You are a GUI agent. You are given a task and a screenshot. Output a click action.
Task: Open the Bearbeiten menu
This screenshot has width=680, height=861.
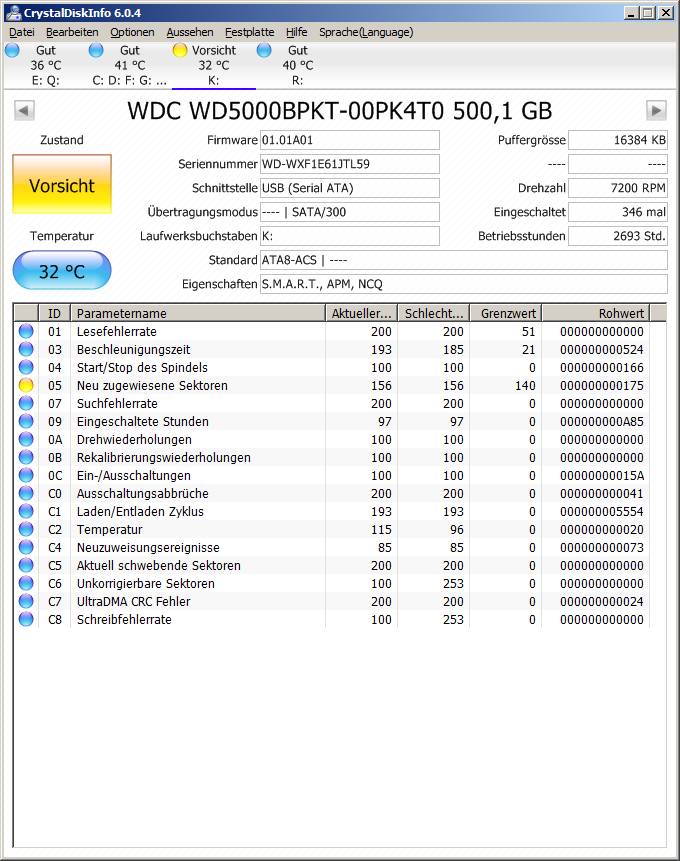(72, 32)
